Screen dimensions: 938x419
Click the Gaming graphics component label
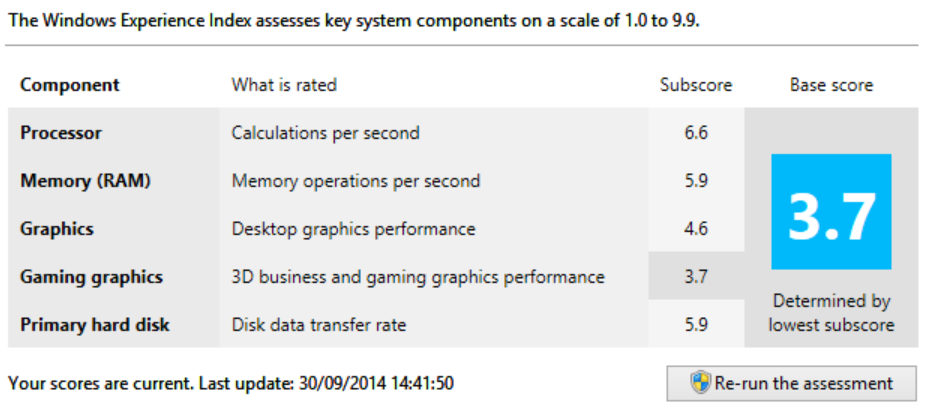point(91,277)
